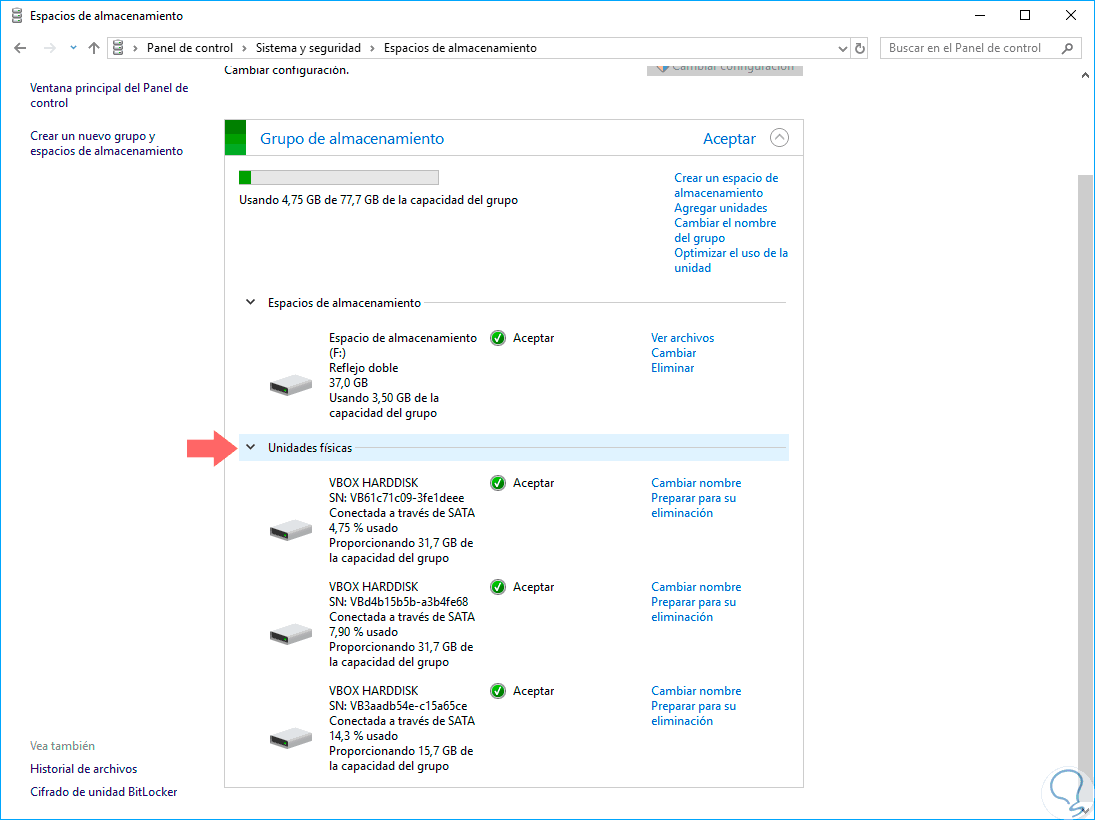The image size is (1095, 820).
Task: Click the green Grupo de almacenamiento status block
Action: tap(235, 138)
